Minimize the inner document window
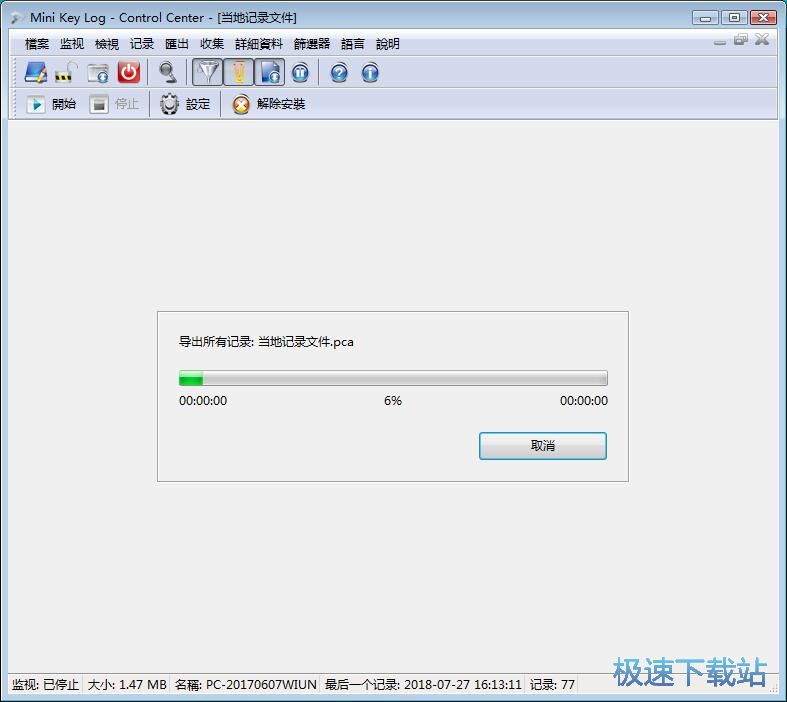Viewport: 787px width, 702px height. [x=720, y=42]
